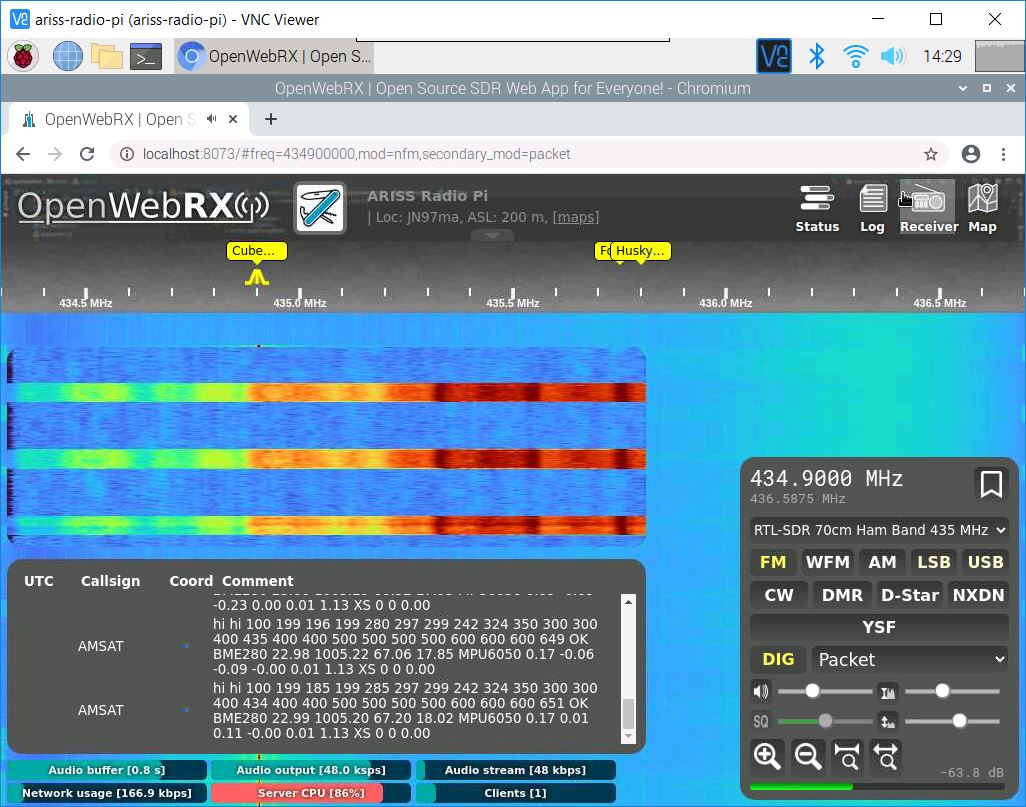The height and width of the screenshot is (807, 1026).
Task: Open the terminal from the taskbar
Action: click(146, 56)
